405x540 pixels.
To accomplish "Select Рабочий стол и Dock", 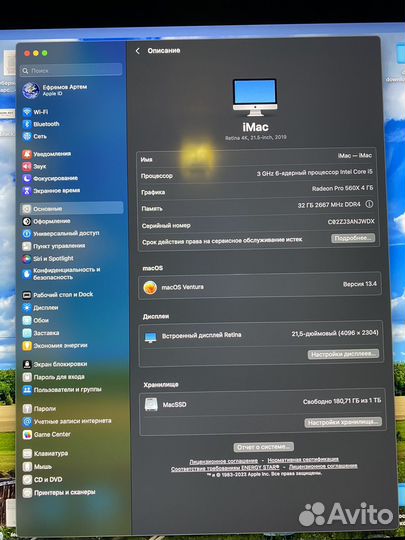I will [58, 295].
